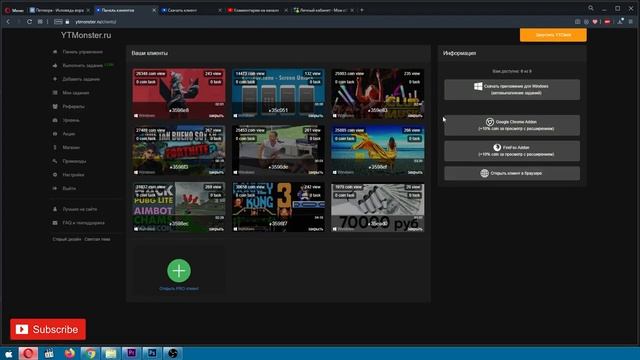Switch to the Скачать клиент browser tab

(191, 10)
